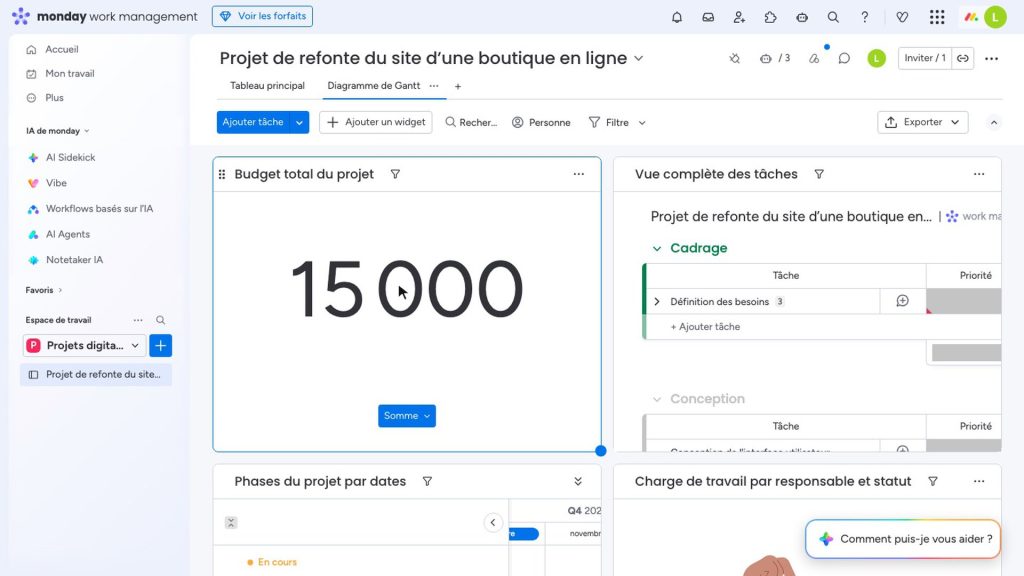Click Ajouter un widget
1024x576 pixels.
[x=376, y=122]
